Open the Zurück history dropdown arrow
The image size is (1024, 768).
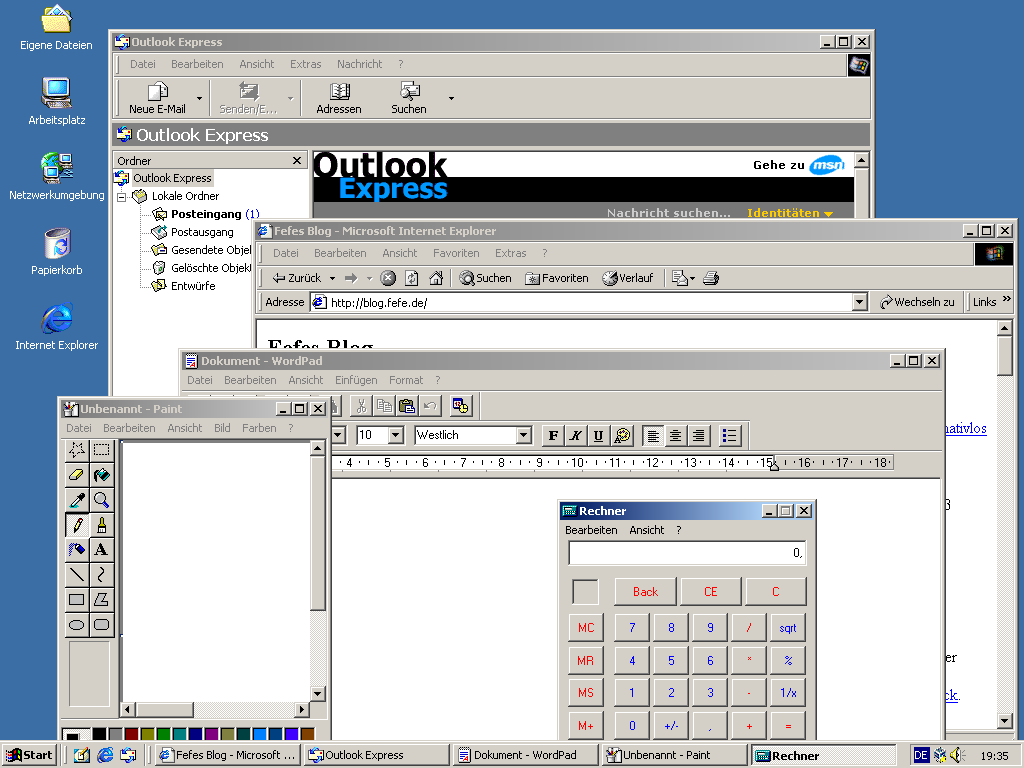click(332, 278)
